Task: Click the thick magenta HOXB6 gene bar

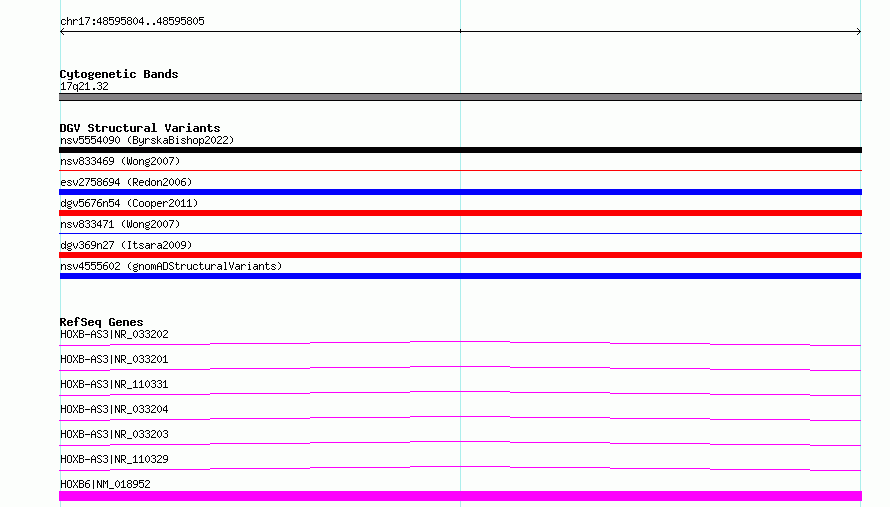Action: click(x=460, y=496)
